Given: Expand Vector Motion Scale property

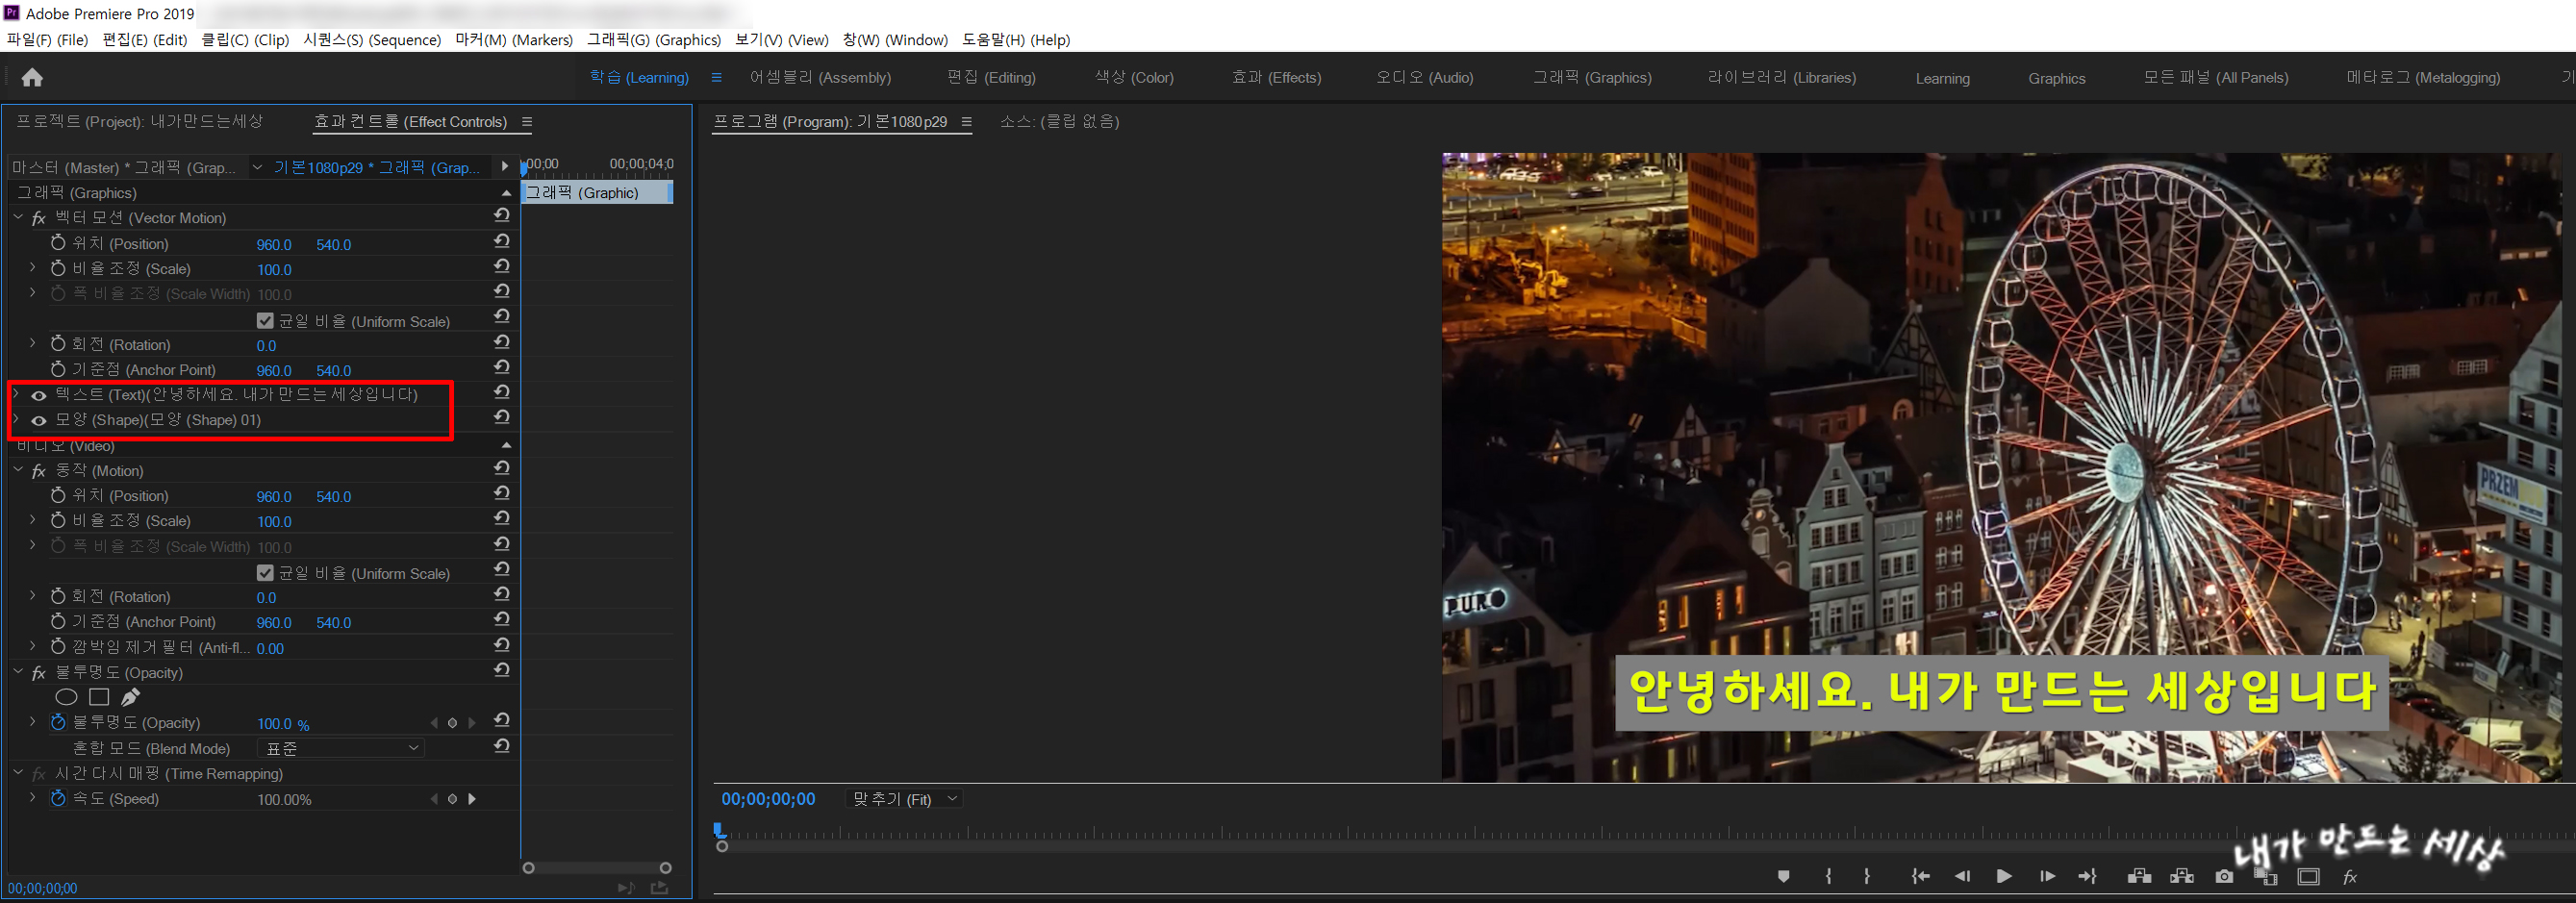Looking at the screenshot, I should tap(32, 268).
